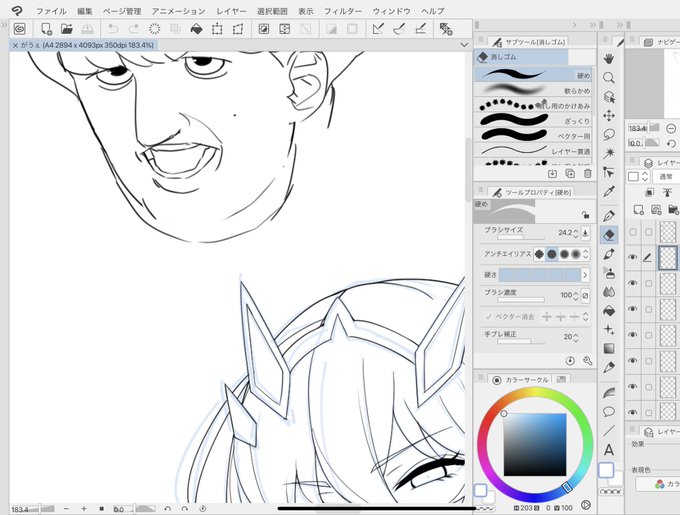Toggle tool property lock icon

[585, 215]
